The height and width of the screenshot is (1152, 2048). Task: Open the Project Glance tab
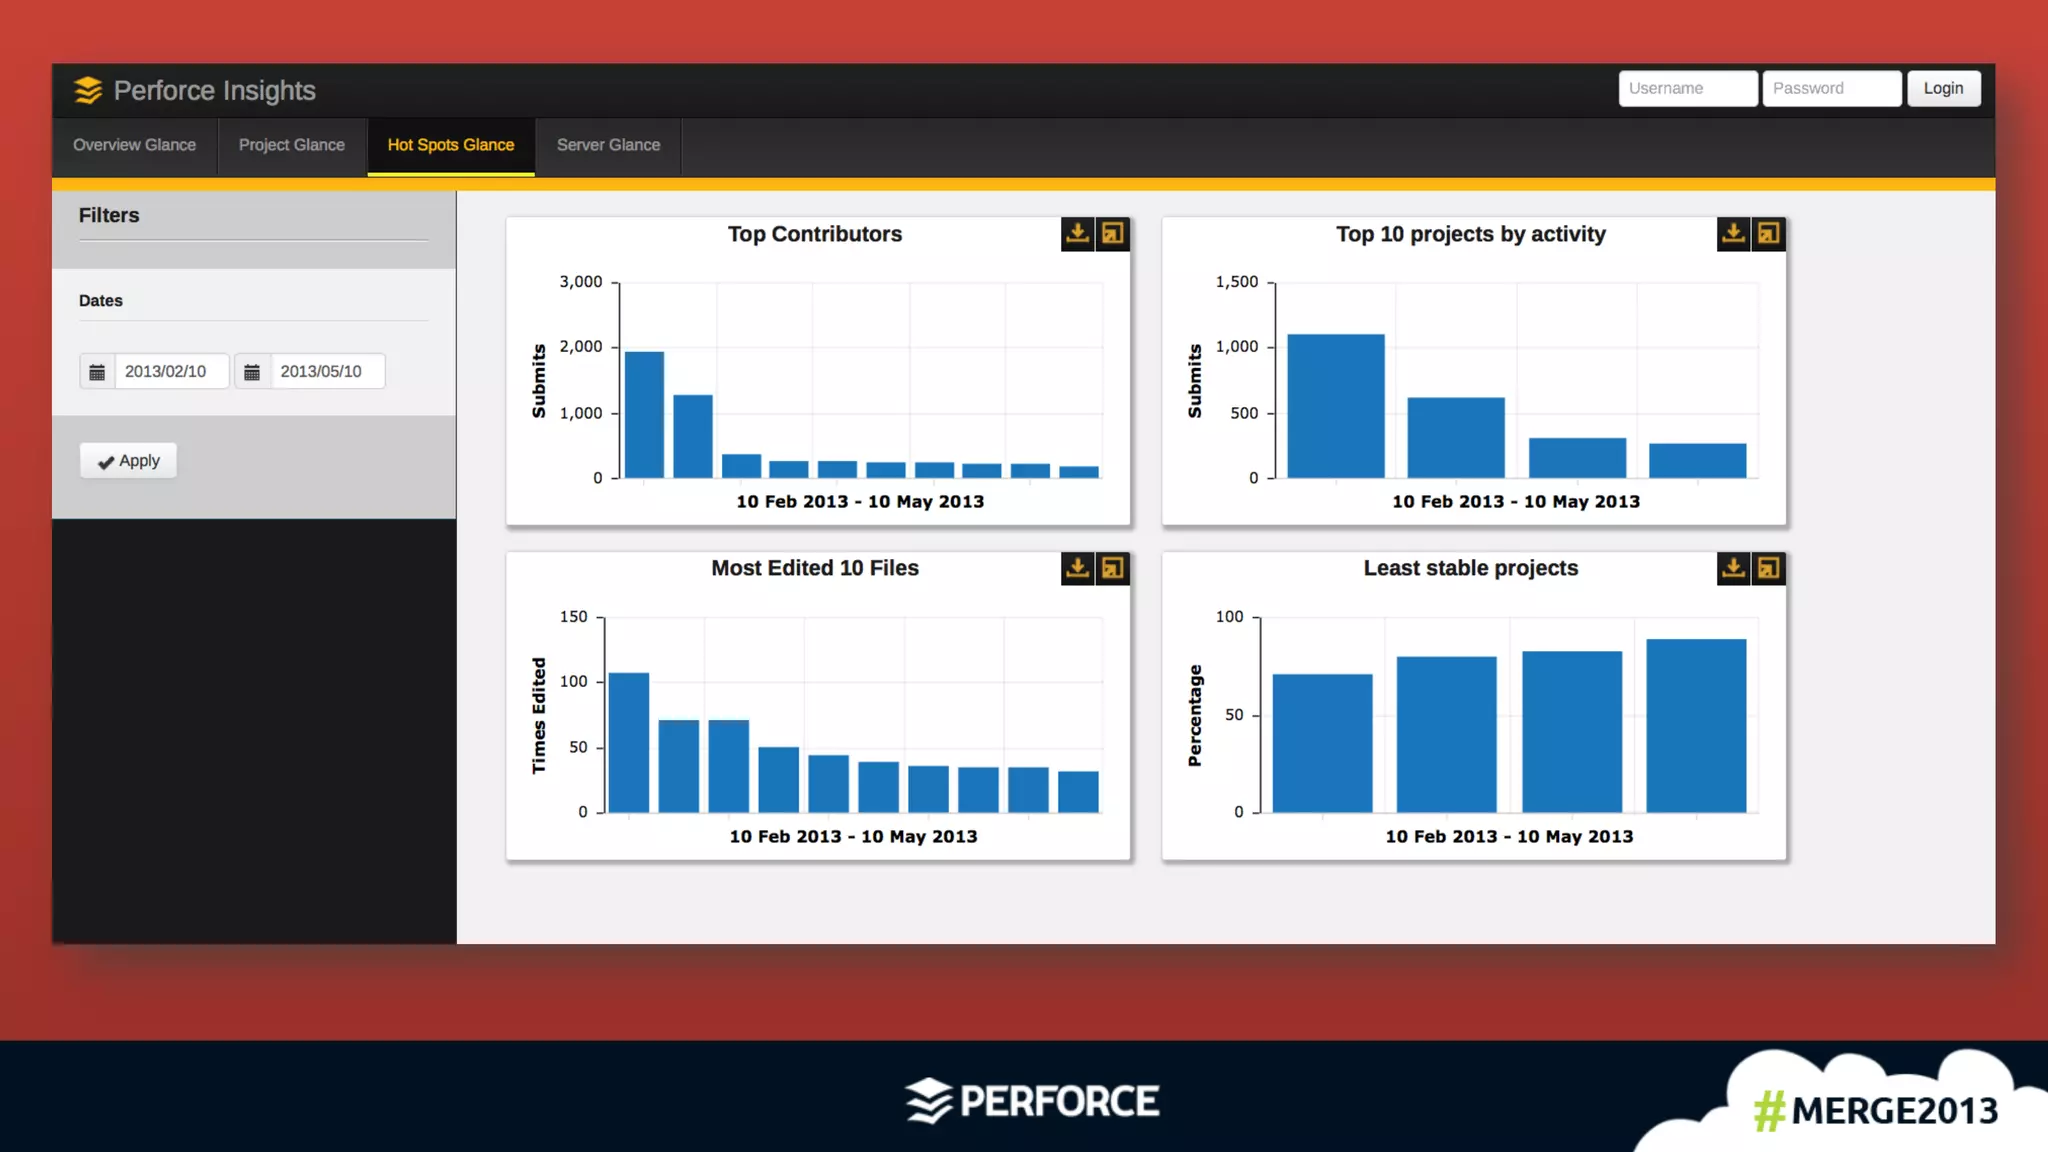(x=291, y=145)
